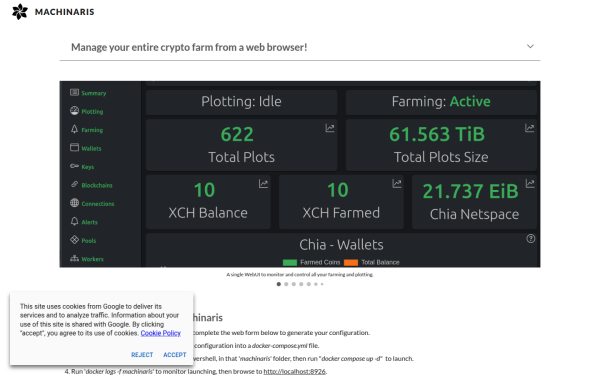Select the fourth carousel dot
The height and width of the screenshot is (375, 600).
301,284
